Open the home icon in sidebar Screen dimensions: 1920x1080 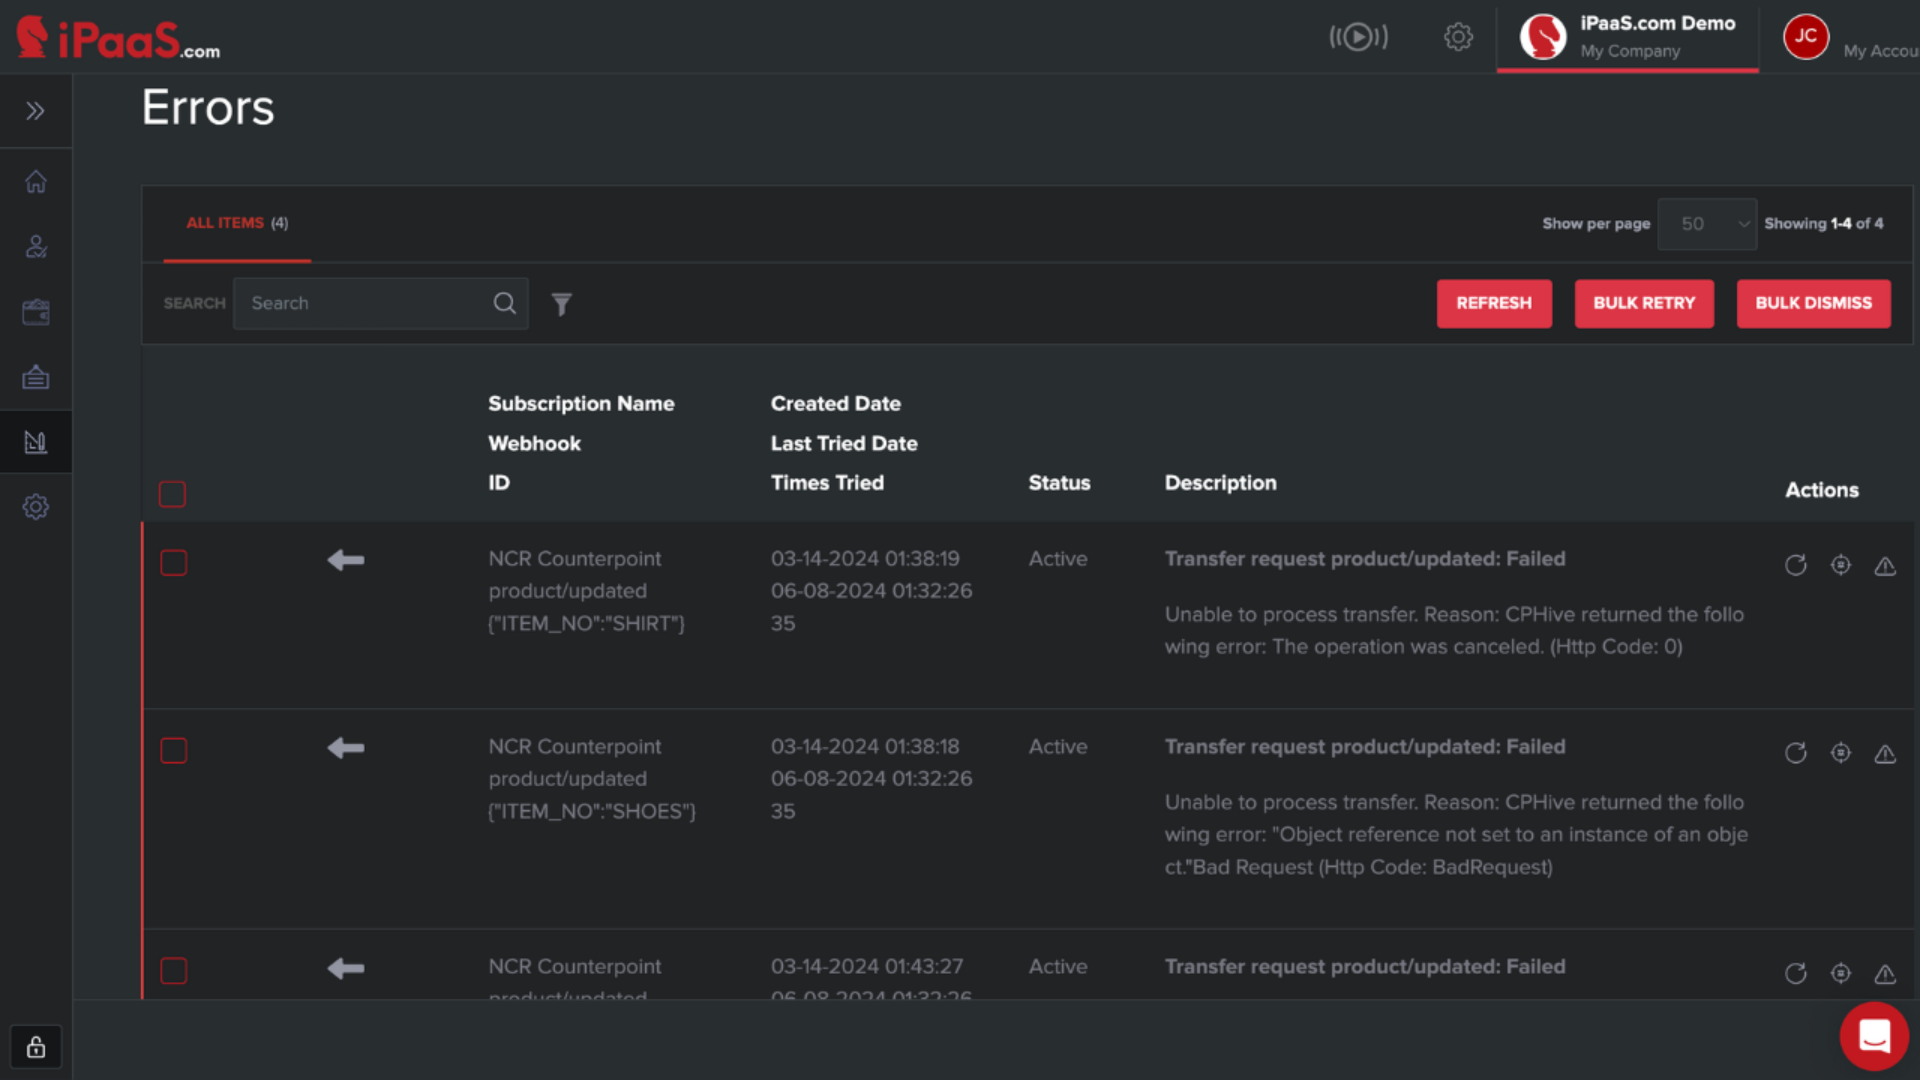point(36,182)
